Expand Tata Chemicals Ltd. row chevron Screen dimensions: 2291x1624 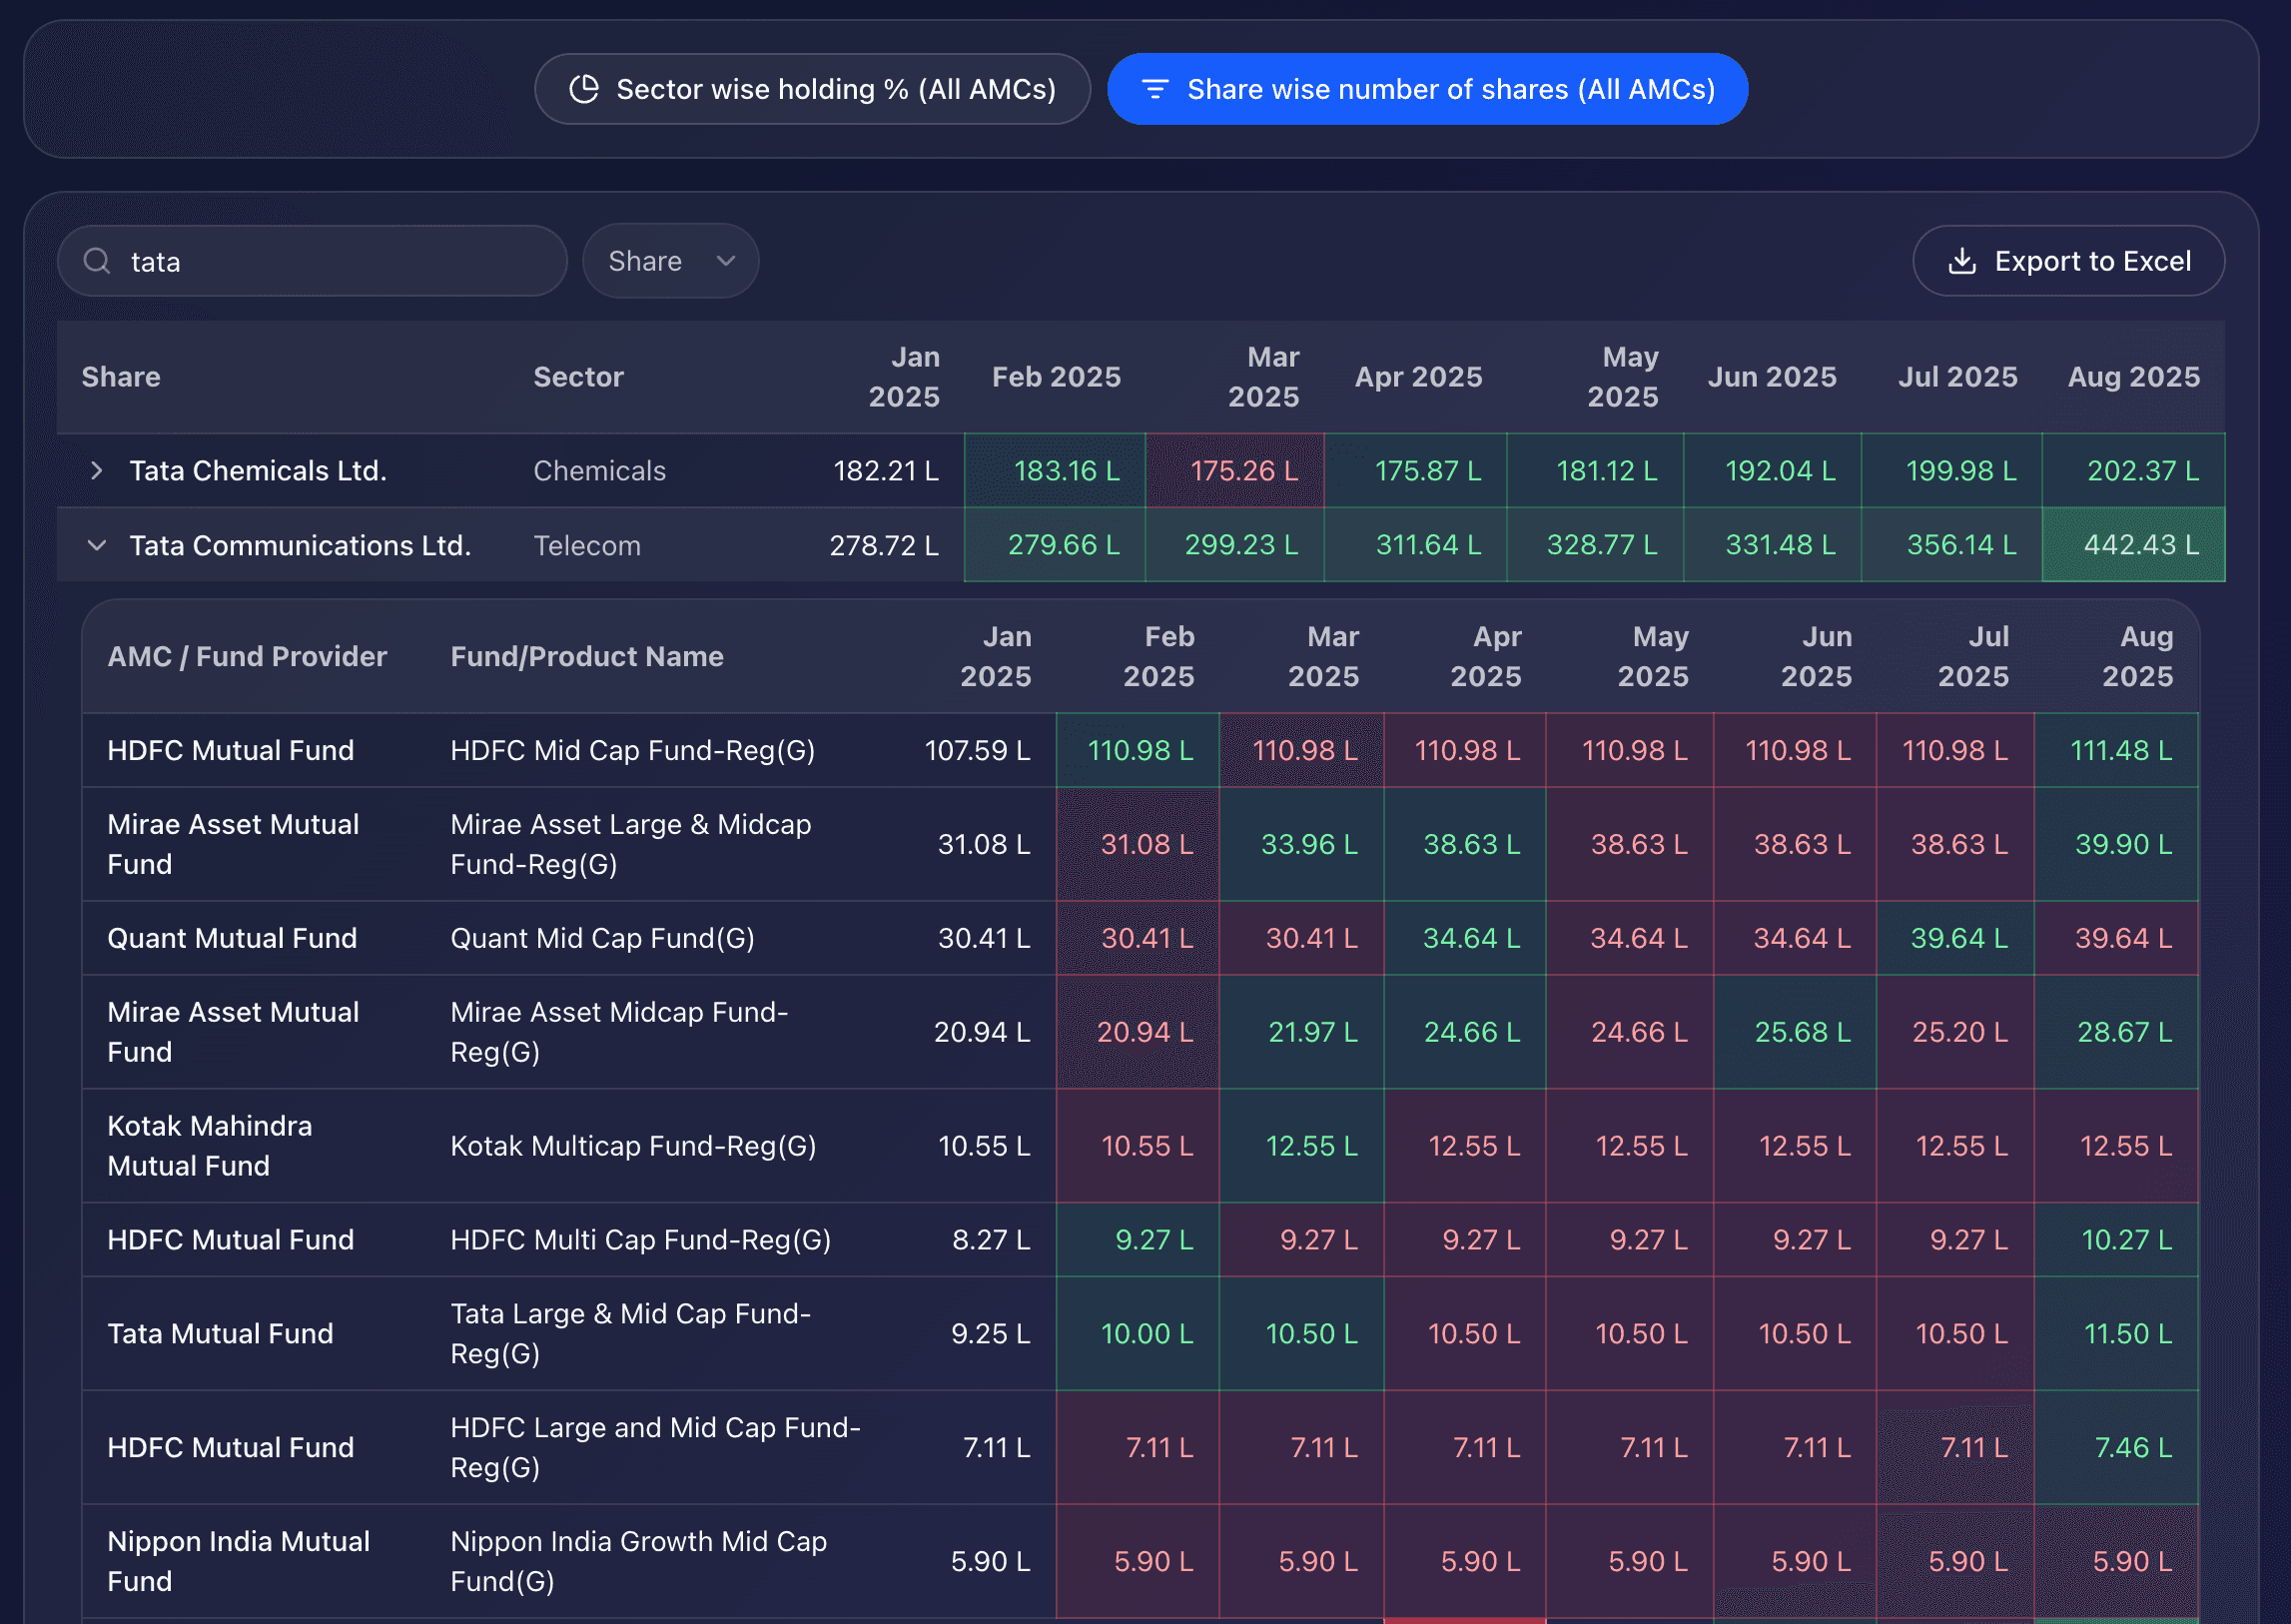click(96, 470)
